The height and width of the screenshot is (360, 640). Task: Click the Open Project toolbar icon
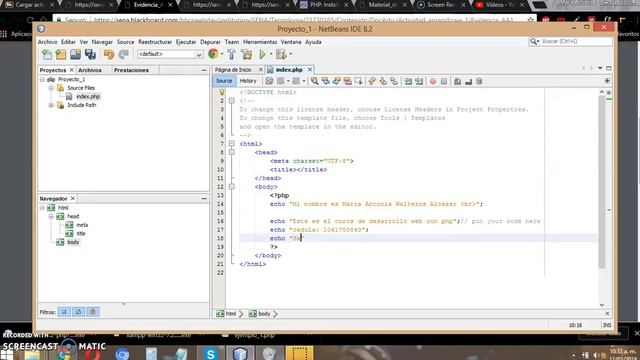pos(75,54)
